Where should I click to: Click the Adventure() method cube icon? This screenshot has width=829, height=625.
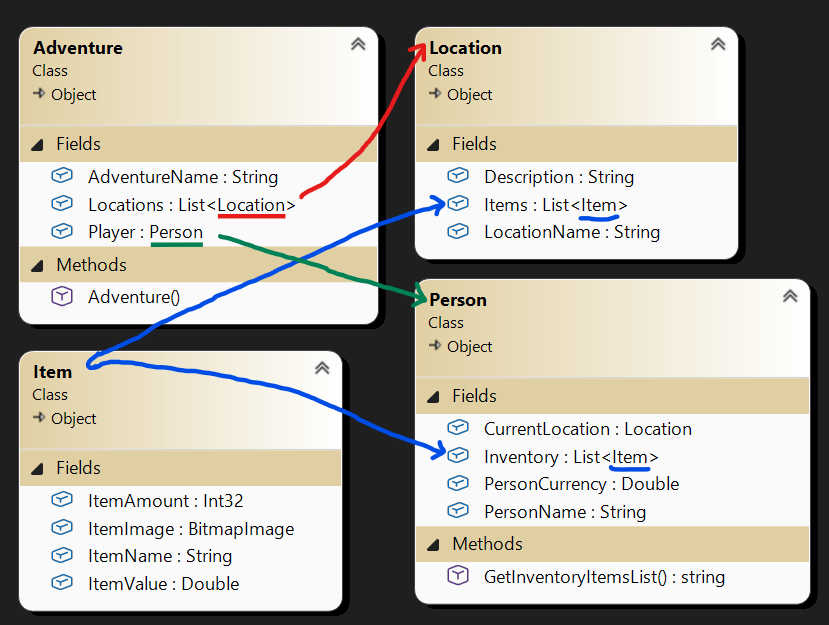click(62, 296)
